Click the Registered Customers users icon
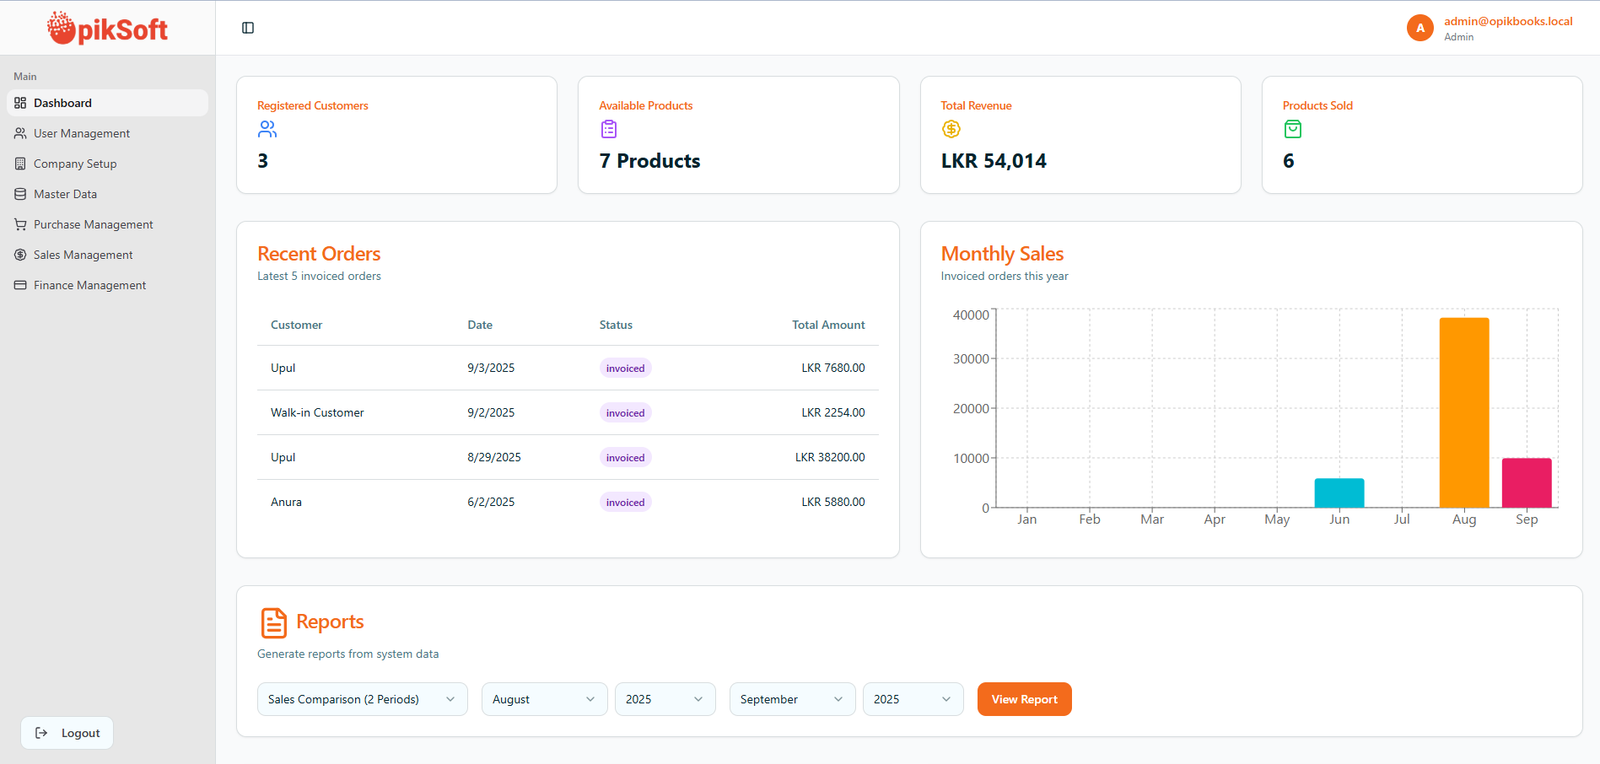This screenshot has height=764, width=1600. click(x=267, y=129)
